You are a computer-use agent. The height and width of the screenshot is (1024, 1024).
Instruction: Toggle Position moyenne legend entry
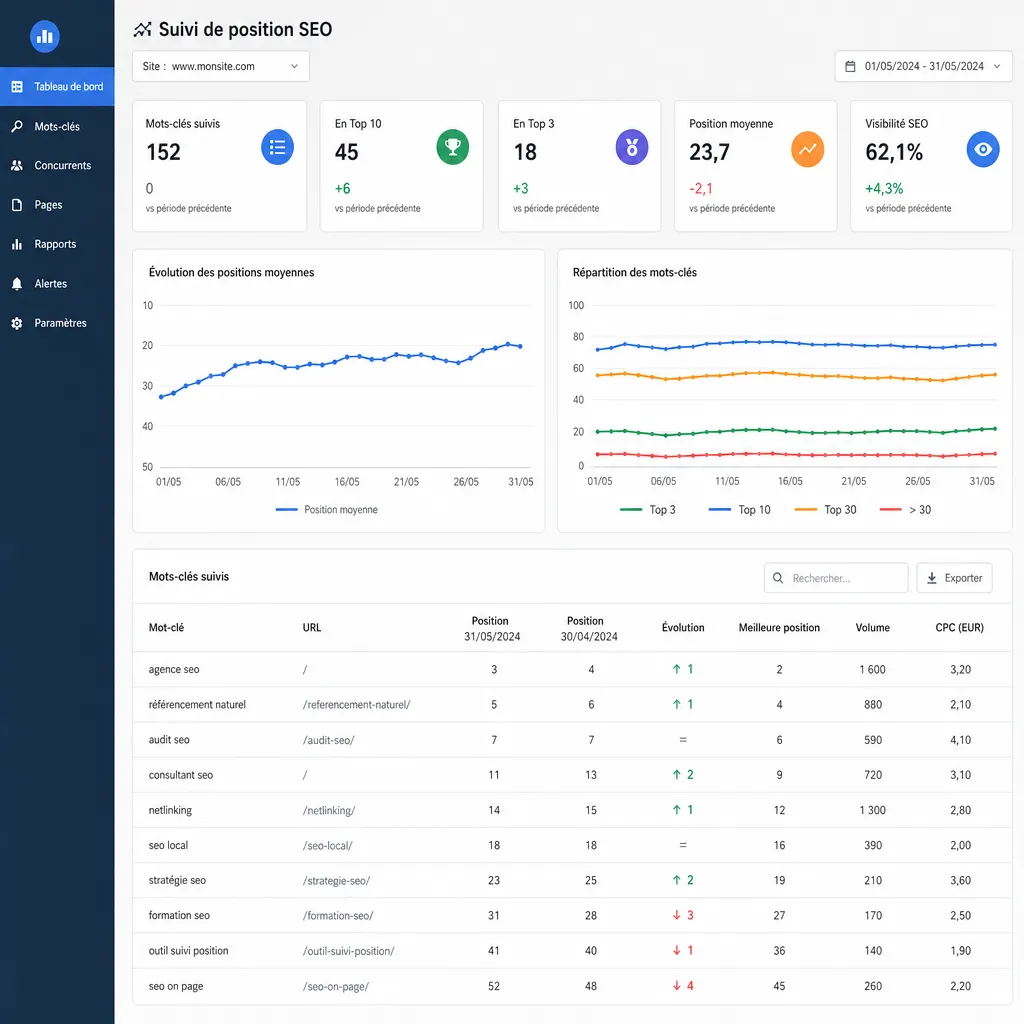327,509
